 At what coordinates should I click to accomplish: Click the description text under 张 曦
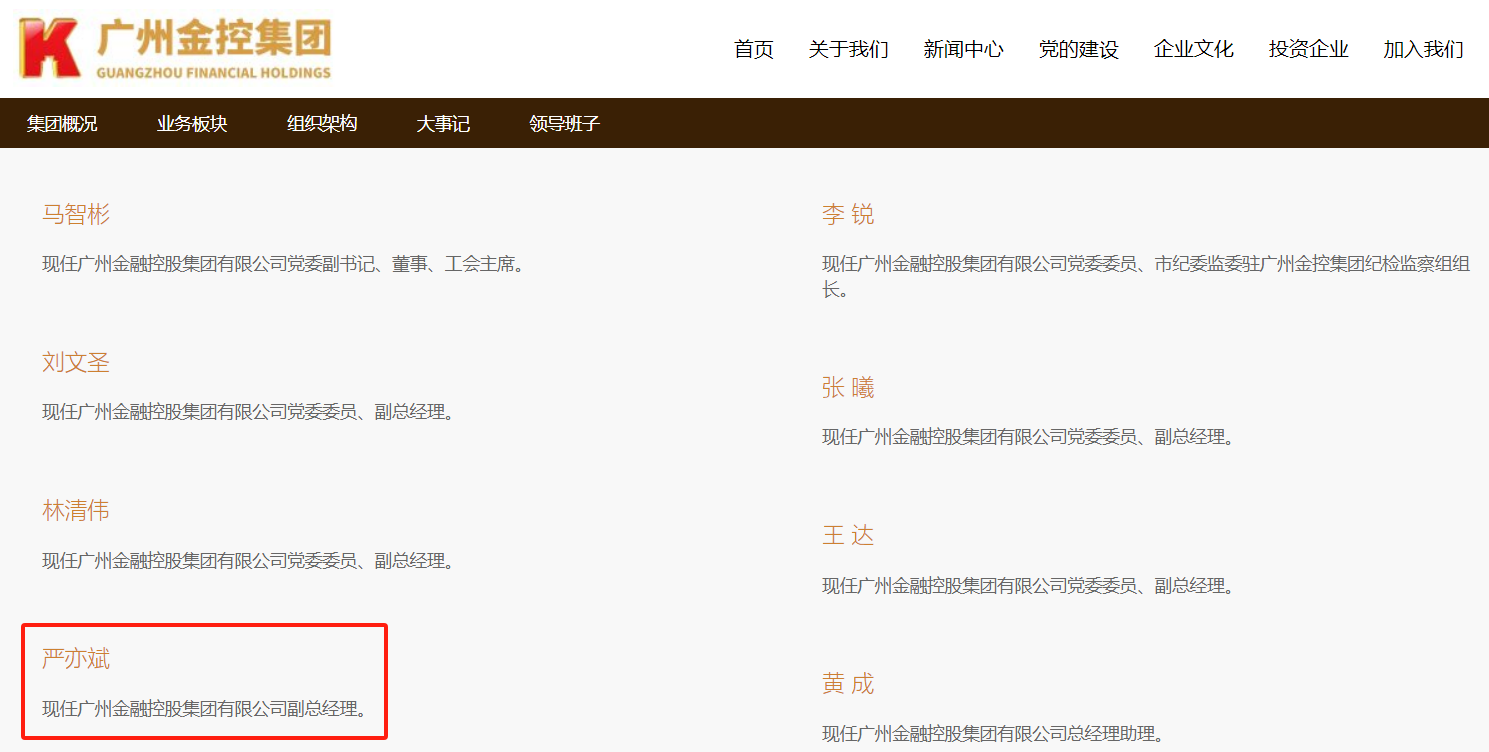click(x=1029, y=437)
